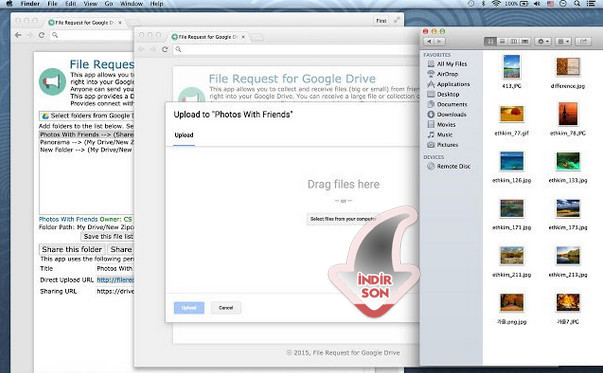Screen dimensions: 603x373
Task: Open the Direct Upload URL link
Action: click(x=115, y=280)
